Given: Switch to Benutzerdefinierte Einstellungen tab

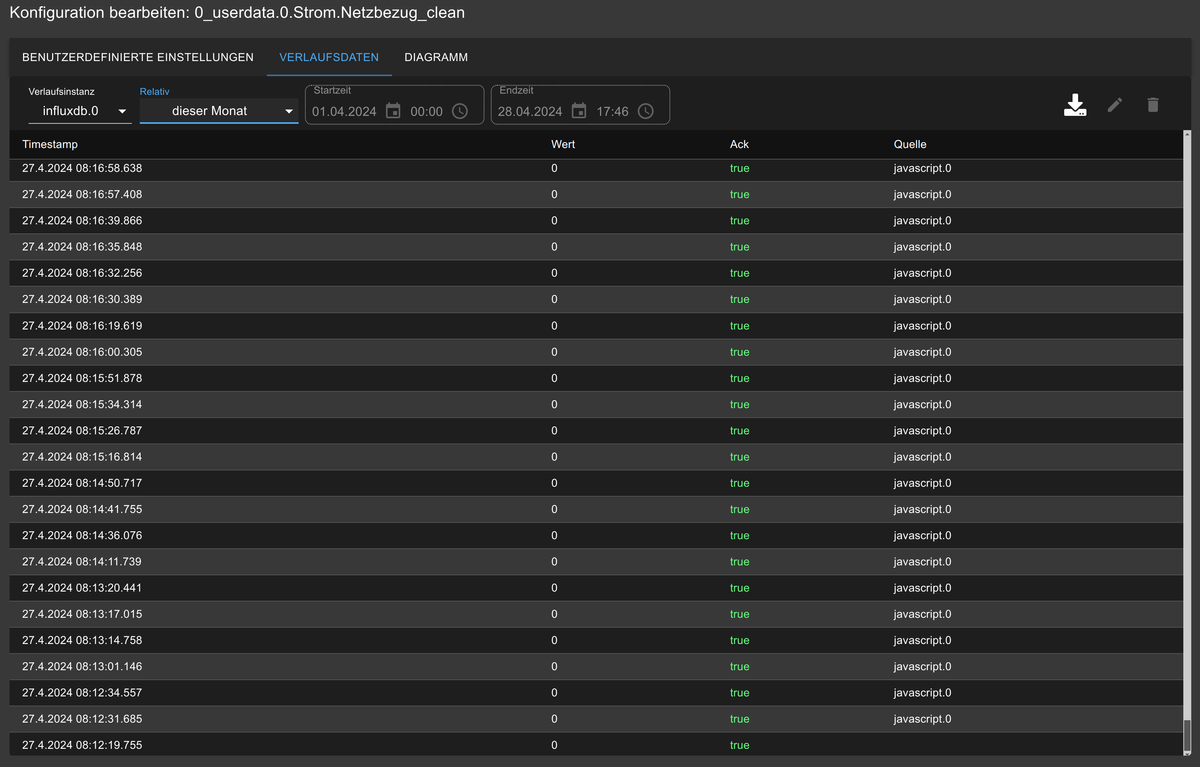Looking at the screenshot, I should (138, 58).
